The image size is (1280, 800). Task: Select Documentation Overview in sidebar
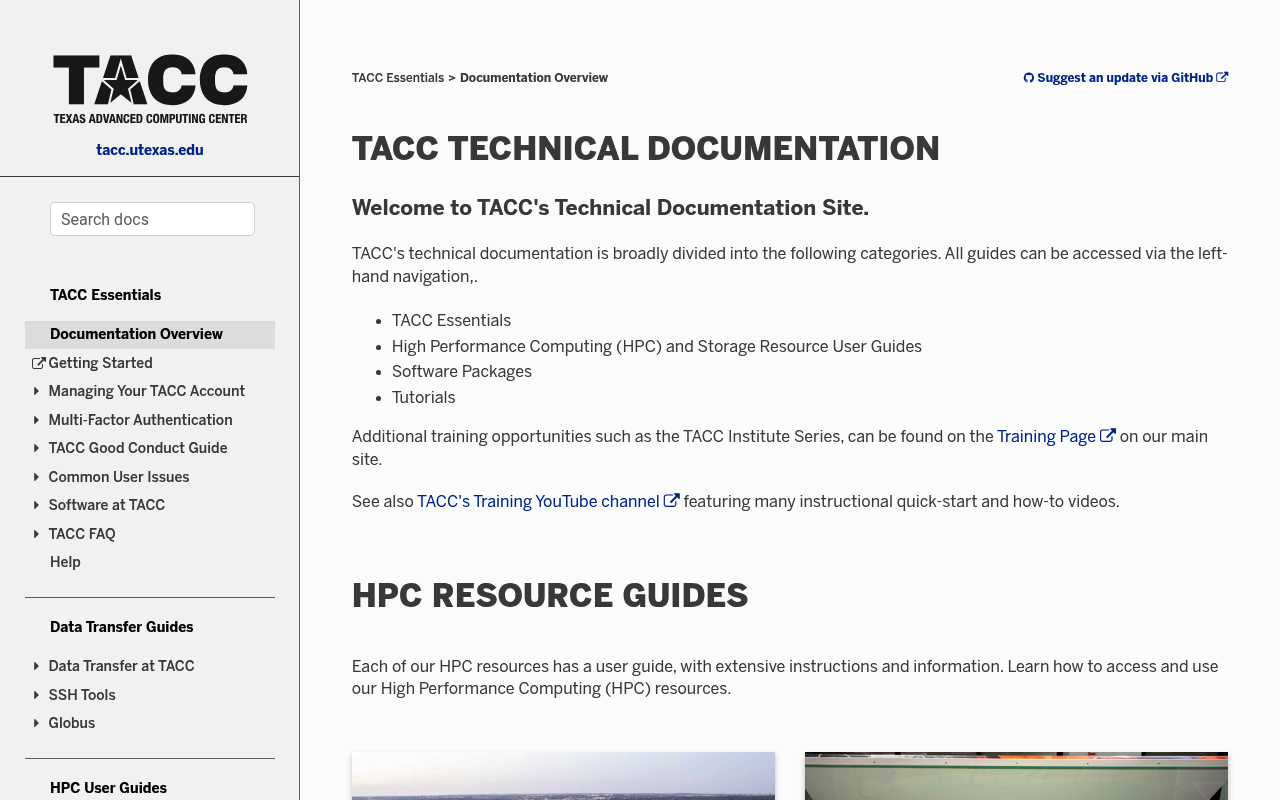[150, 335]
